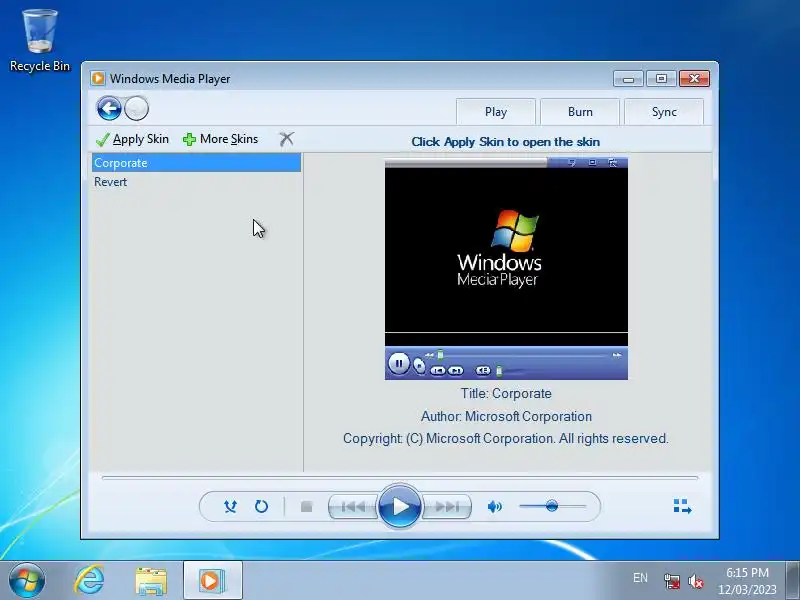Open the clock showing 6:15 PM
This screenshot has height=600, width=800.
pyautogui.click(x=747, y=581)
